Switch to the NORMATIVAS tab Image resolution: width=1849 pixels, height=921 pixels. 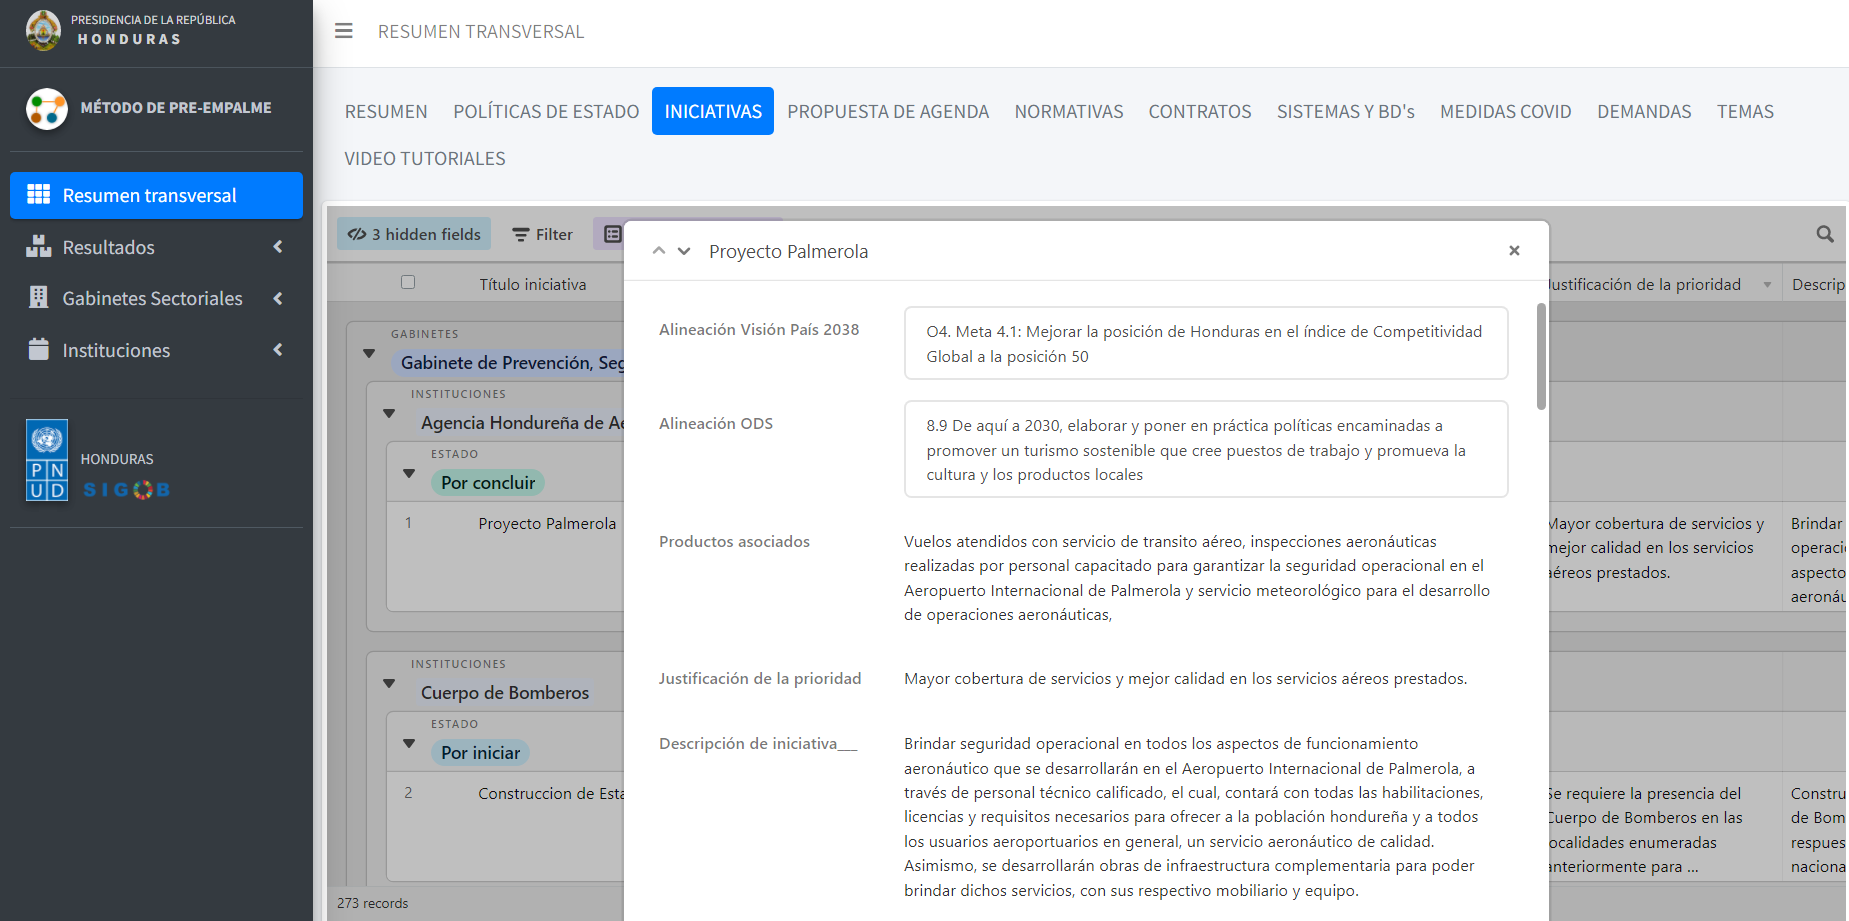pyautogui.click(x=1069, y=111)
